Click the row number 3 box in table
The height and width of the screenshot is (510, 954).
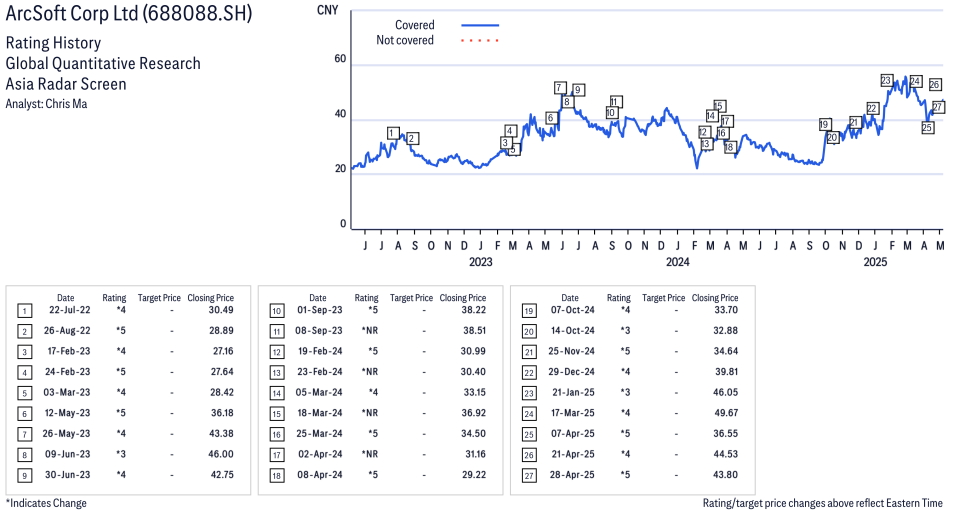coord(24,352)
